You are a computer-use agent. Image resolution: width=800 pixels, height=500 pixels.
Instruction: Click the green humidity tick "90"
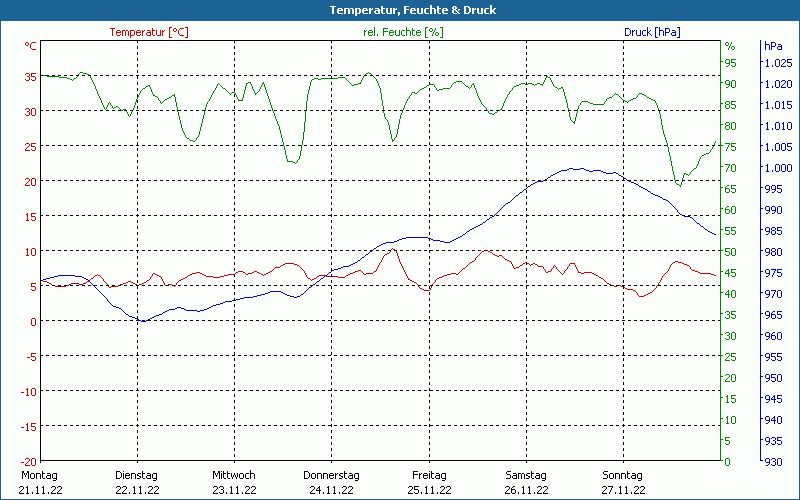[x=731, y=84]
